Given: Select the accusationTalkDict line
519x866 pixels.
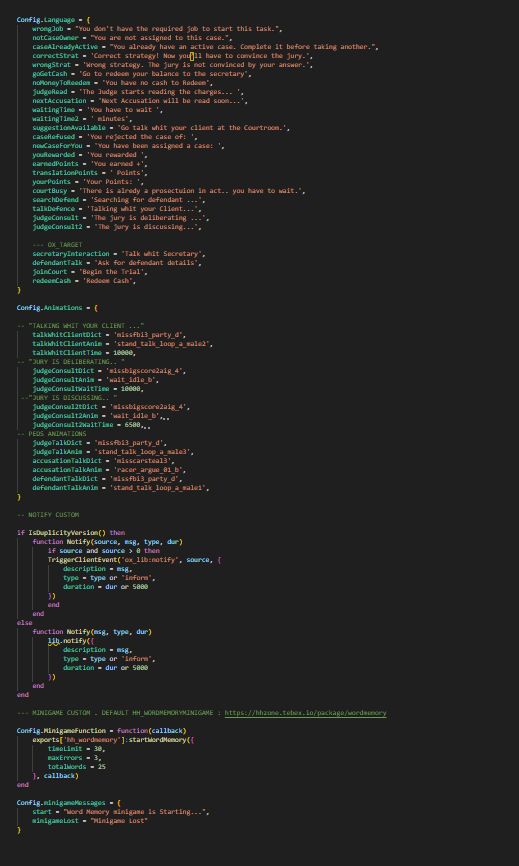Looking at the screenshot, I should (x=104, y=461).
